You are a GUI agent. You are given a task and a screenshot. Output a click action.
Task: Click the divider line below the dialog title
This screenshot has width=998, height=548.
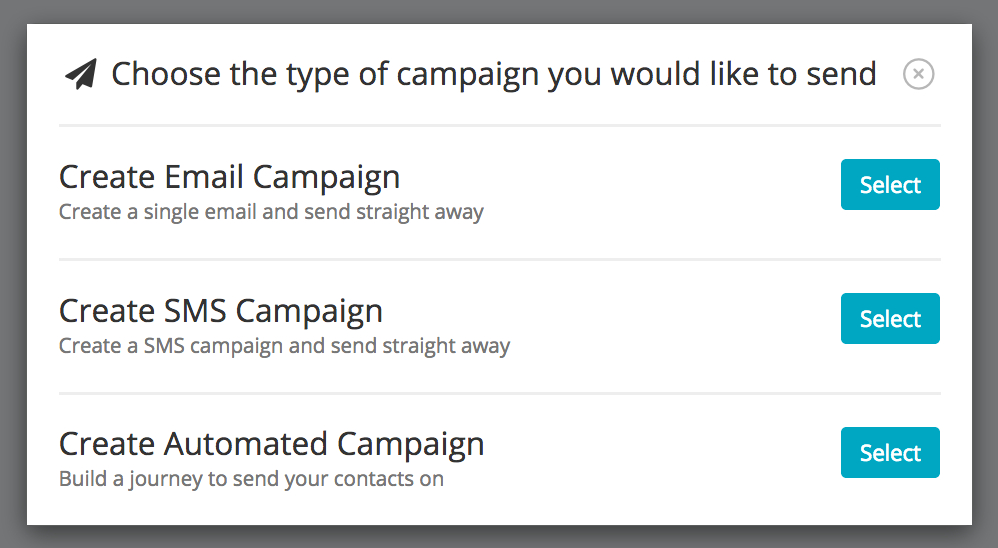click(500, 125)
